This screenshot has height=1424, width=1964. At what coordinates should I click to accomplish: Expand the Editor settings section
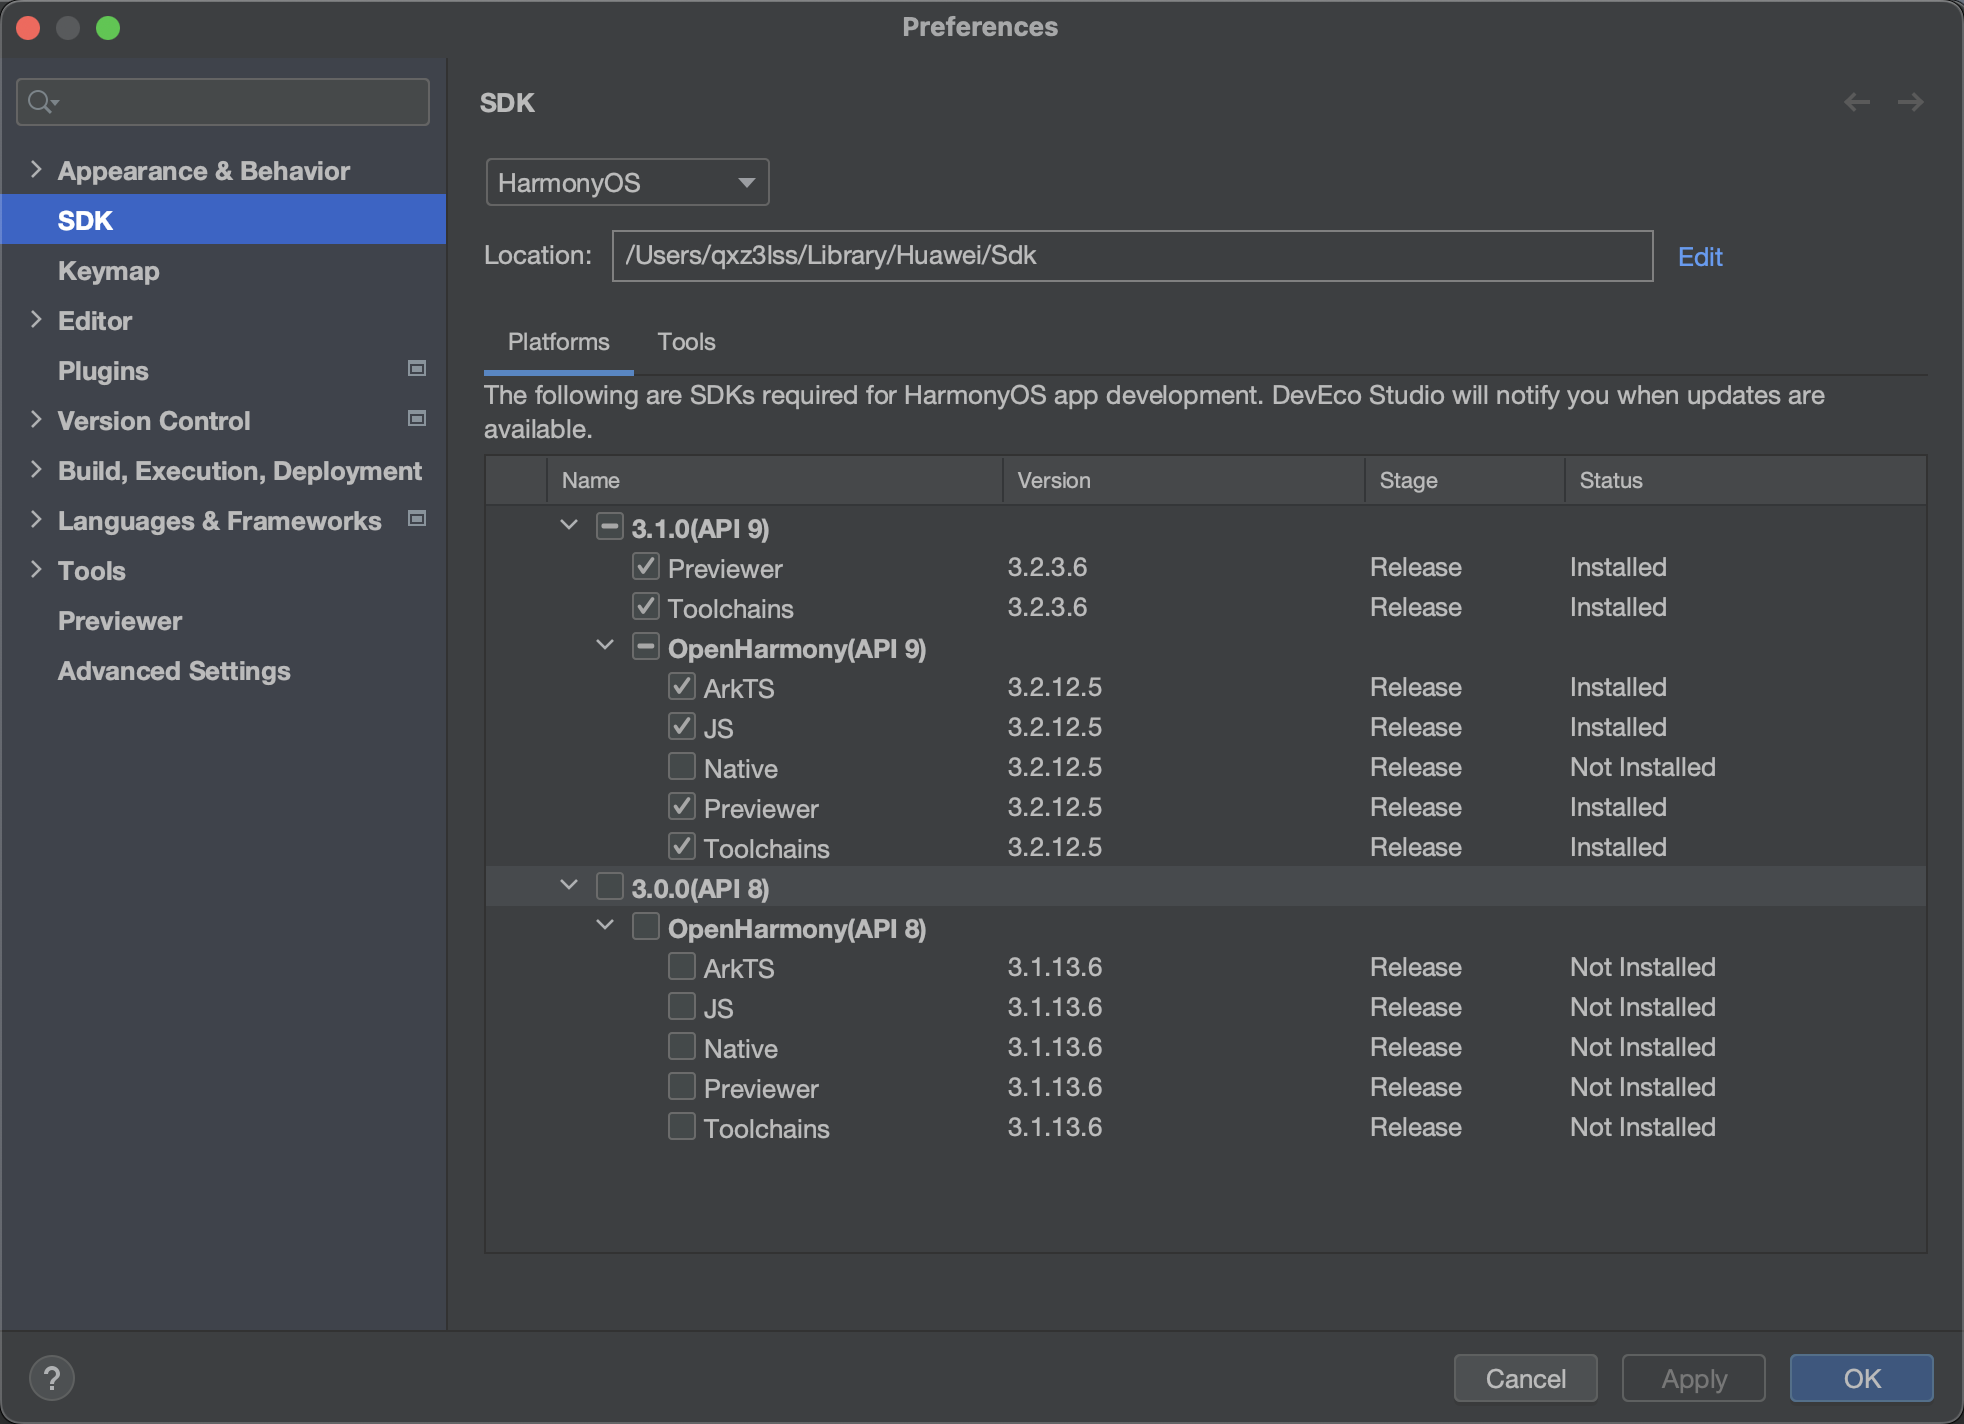(x=36, y=319)
